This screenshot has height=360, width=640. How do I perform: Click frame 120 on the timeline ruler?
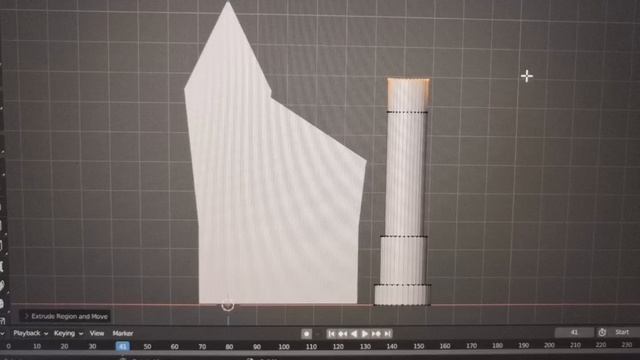pos(338,347)
